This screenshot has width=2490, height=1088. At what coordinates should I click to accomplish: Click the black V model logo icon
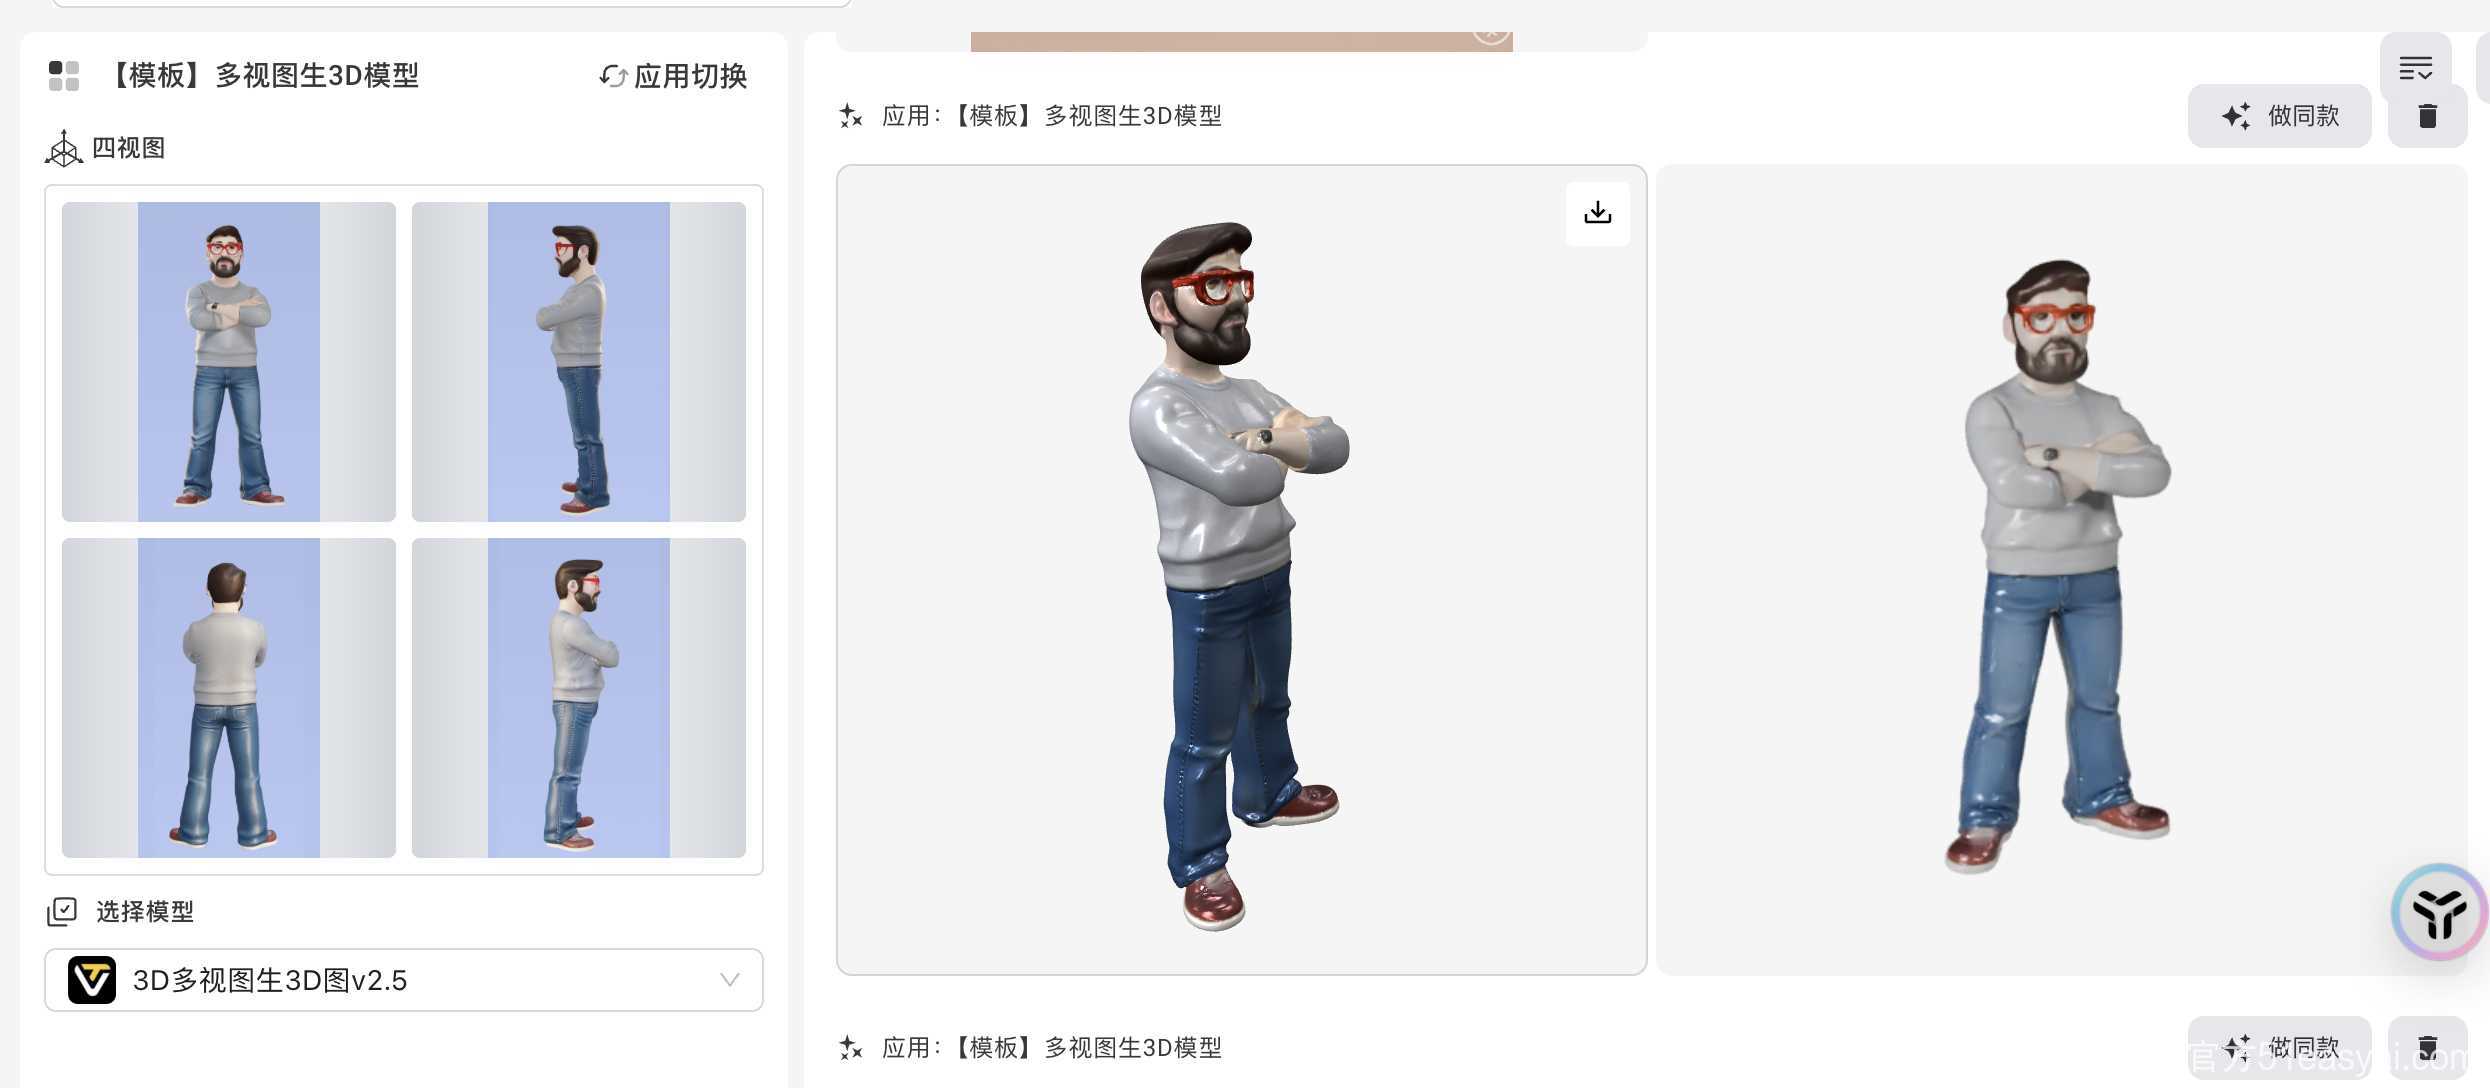coord(92,980)
